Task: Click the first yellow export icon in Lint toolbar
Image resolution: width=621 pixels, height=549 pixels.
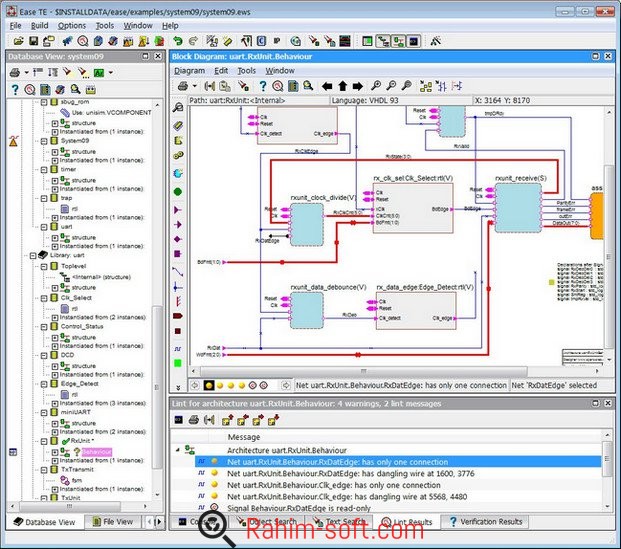Action: click(x=227, y=420)
